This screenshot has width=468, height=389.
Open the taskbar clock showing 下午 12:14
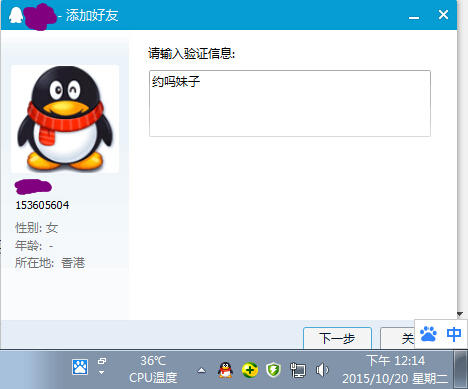click(395, 369)
